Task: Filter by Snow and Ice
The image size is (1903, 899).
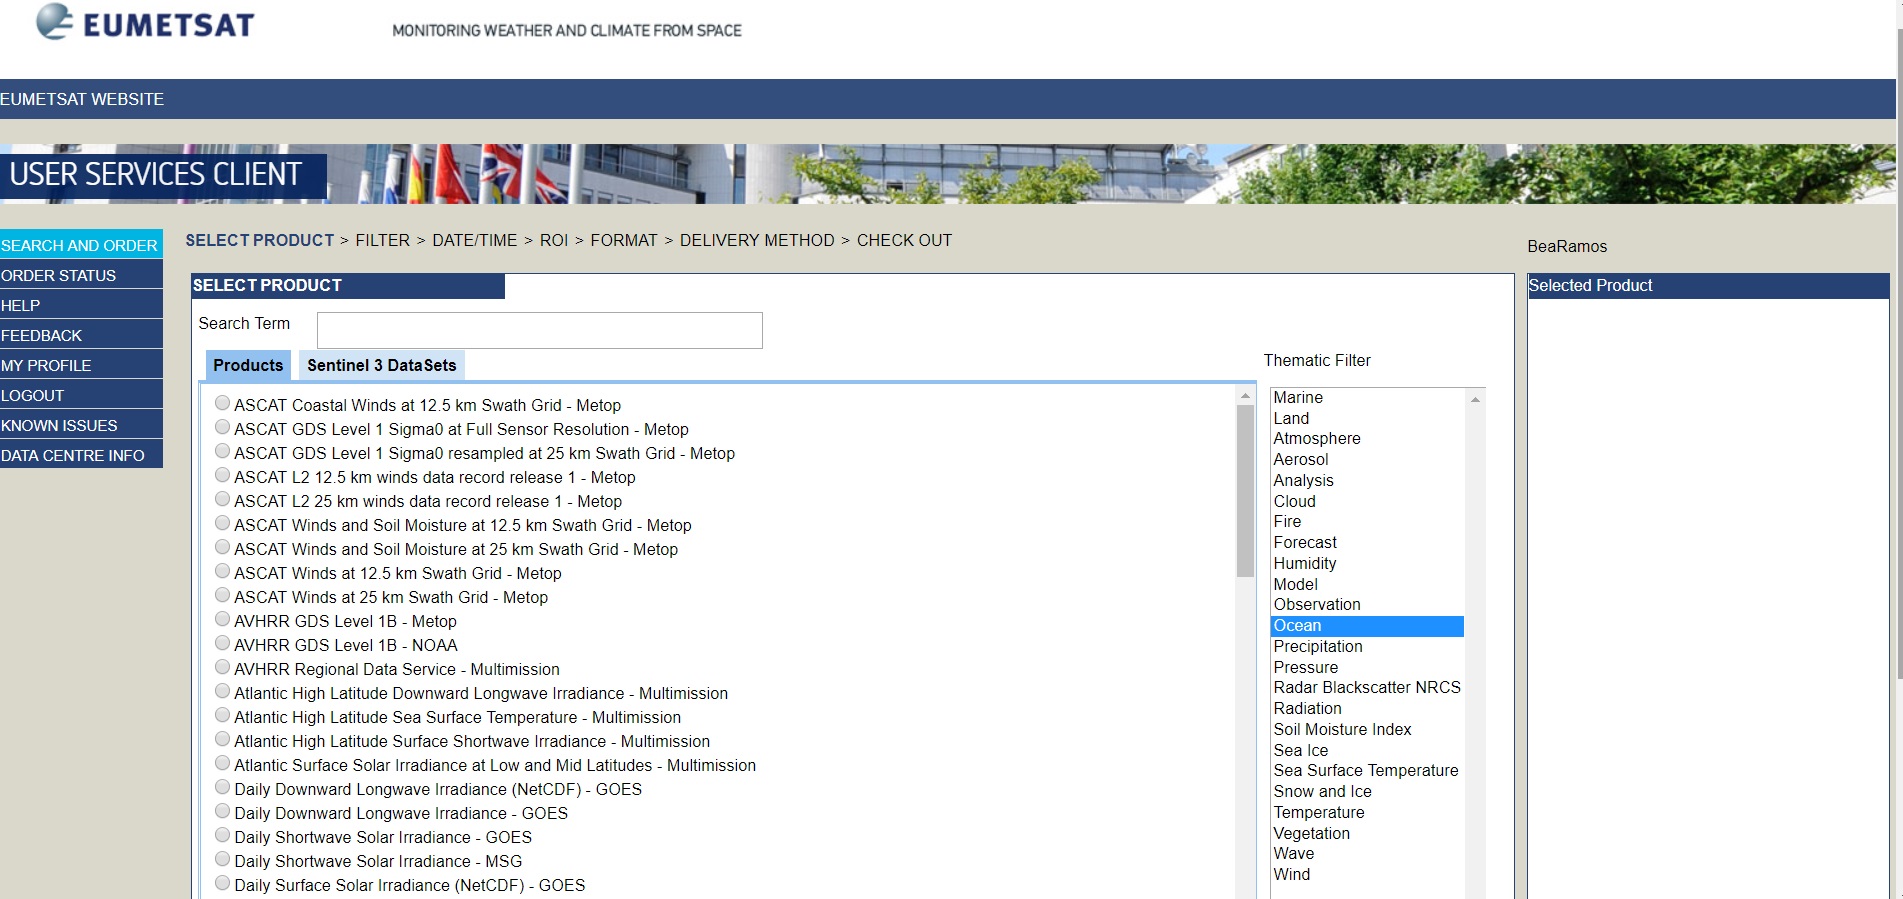Action: coord(1367,791)
